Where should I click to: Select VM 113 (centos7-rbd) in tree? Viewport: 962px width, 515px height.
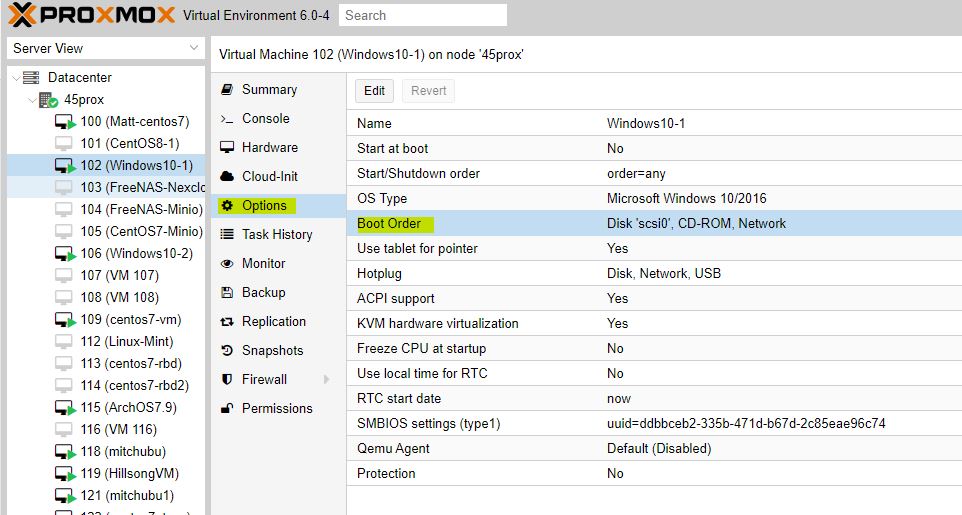(106, 363)
